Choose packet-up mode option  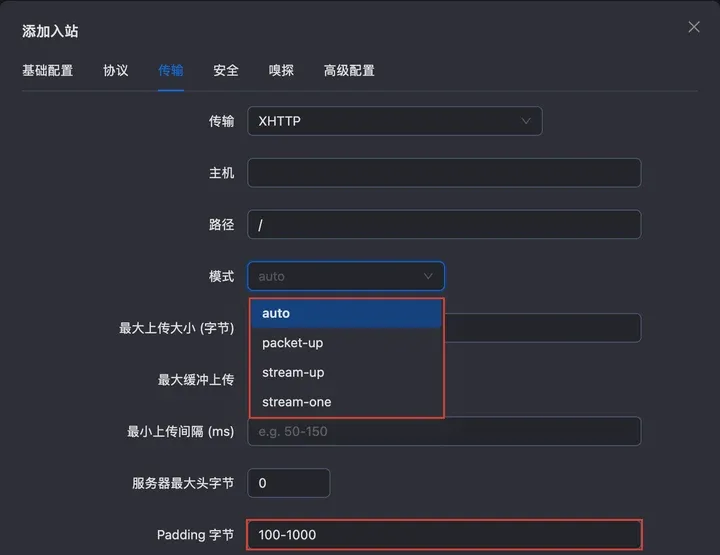[x=346, y=343]
